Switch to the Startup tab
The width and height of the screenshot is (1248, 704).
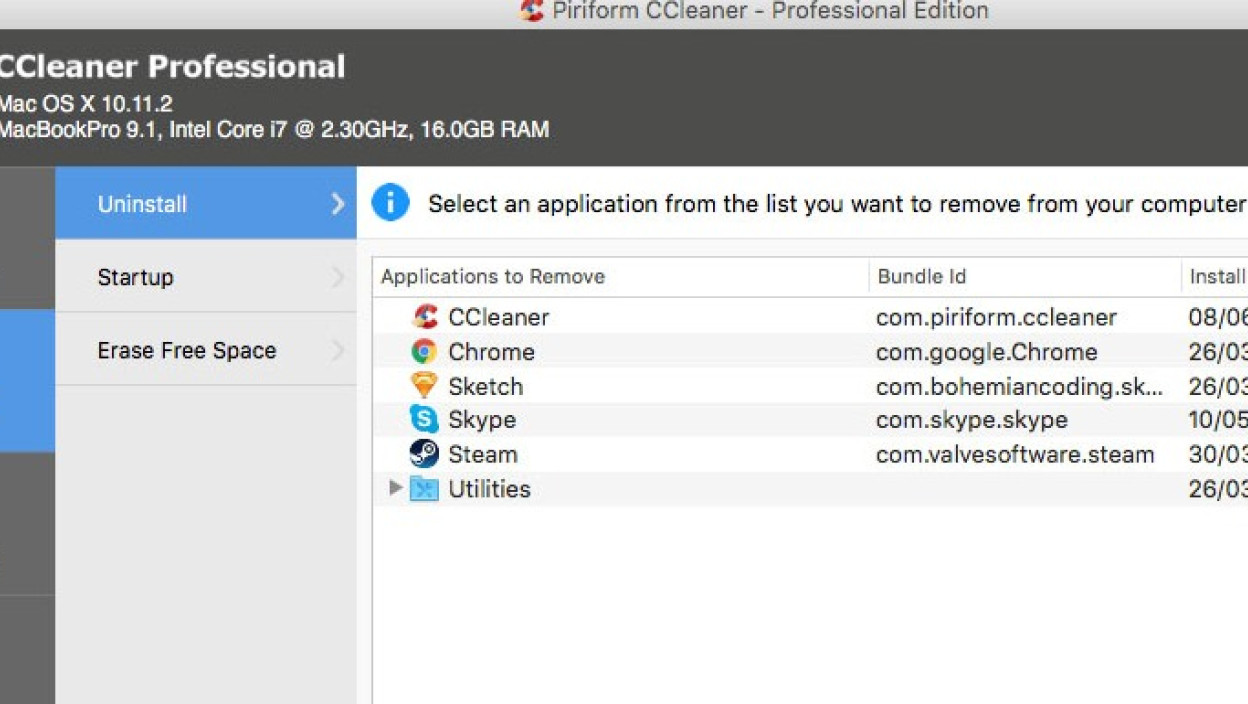(206, 276)
